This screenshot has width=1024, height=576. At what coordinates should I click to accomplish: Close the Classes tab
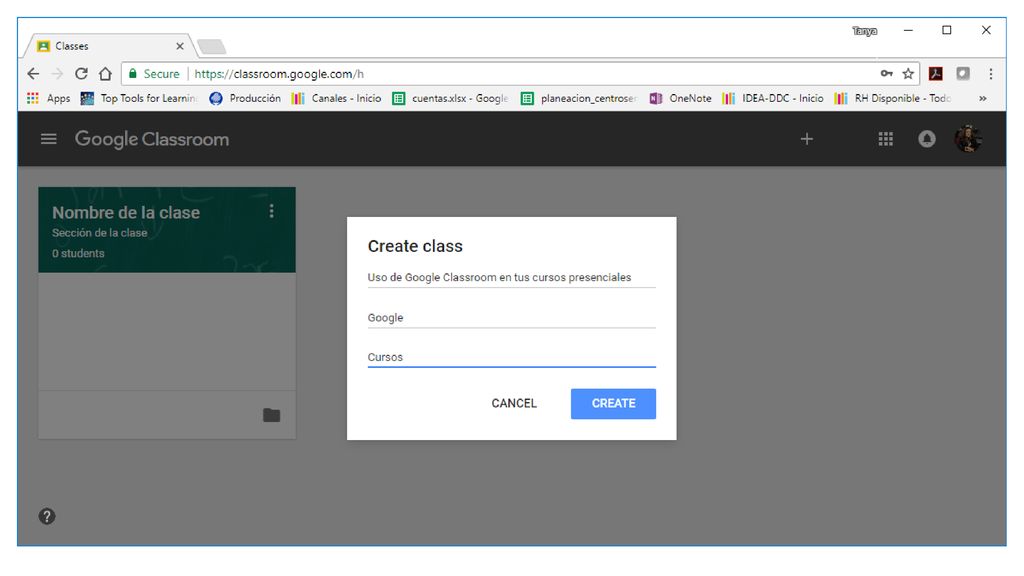coord(180,46)
